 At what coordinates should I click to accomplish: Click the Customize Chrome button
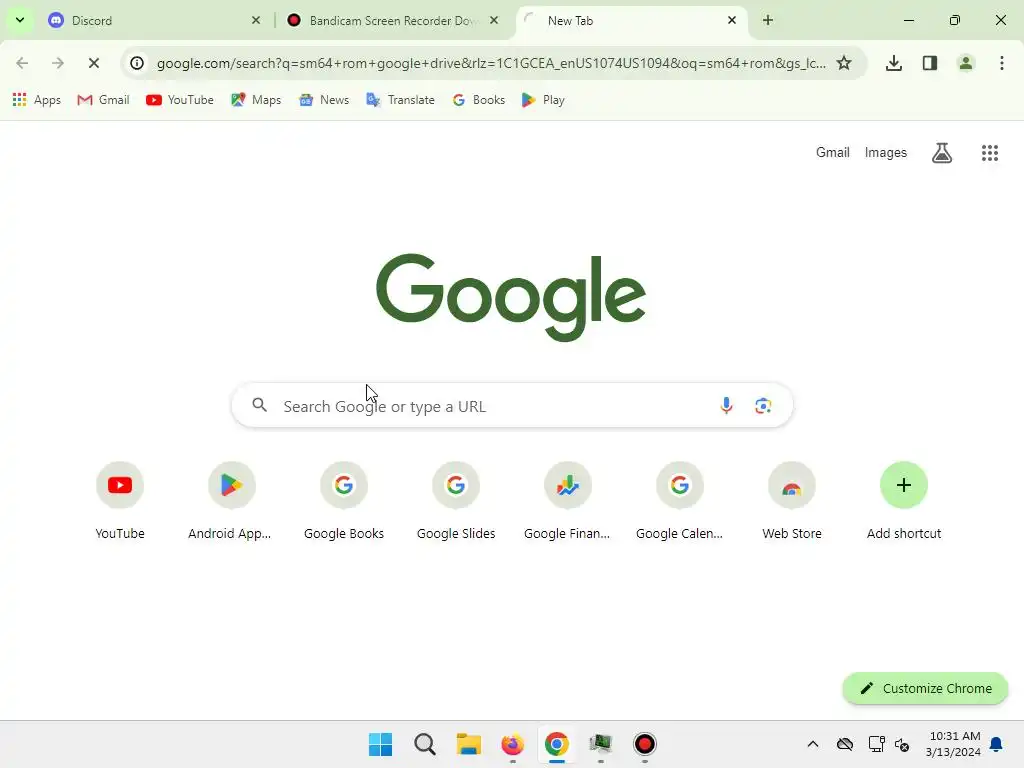click(925, 688)
